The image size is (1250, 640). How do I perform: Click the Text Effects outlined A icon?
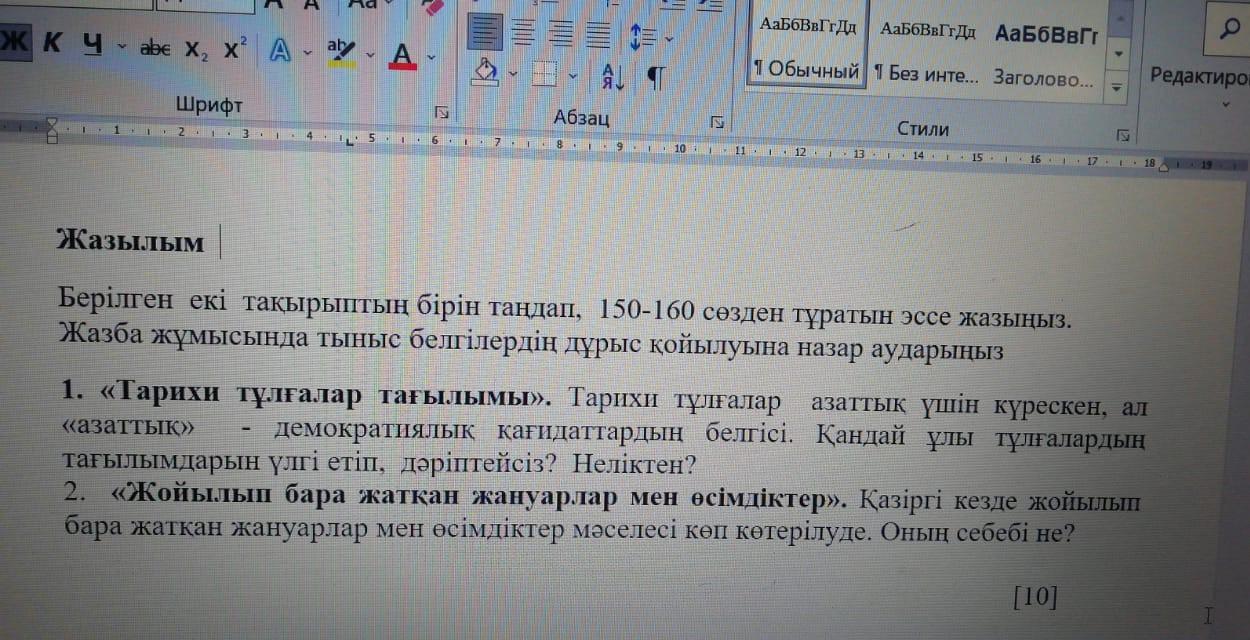click(282, 52)
